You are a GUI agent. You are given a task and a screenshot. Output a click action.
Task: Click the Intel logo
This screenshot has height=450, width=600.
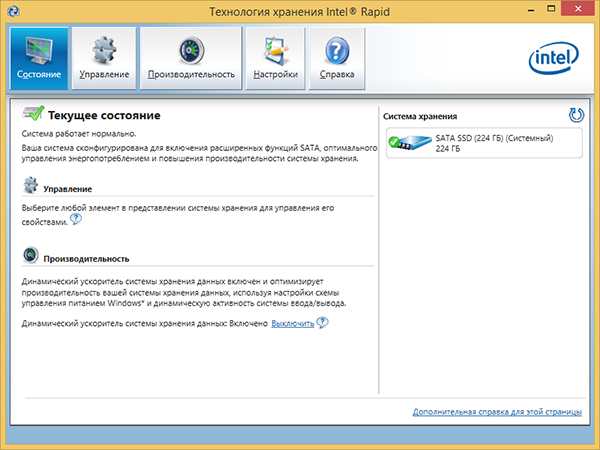point(554,58)
